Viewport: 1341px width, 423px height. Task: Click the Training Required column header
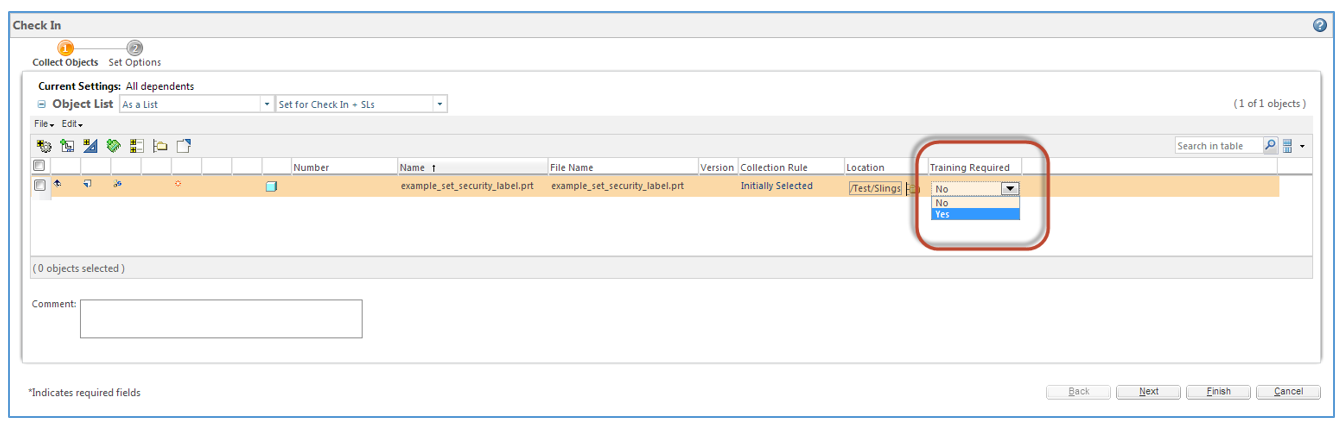point(975,167)
